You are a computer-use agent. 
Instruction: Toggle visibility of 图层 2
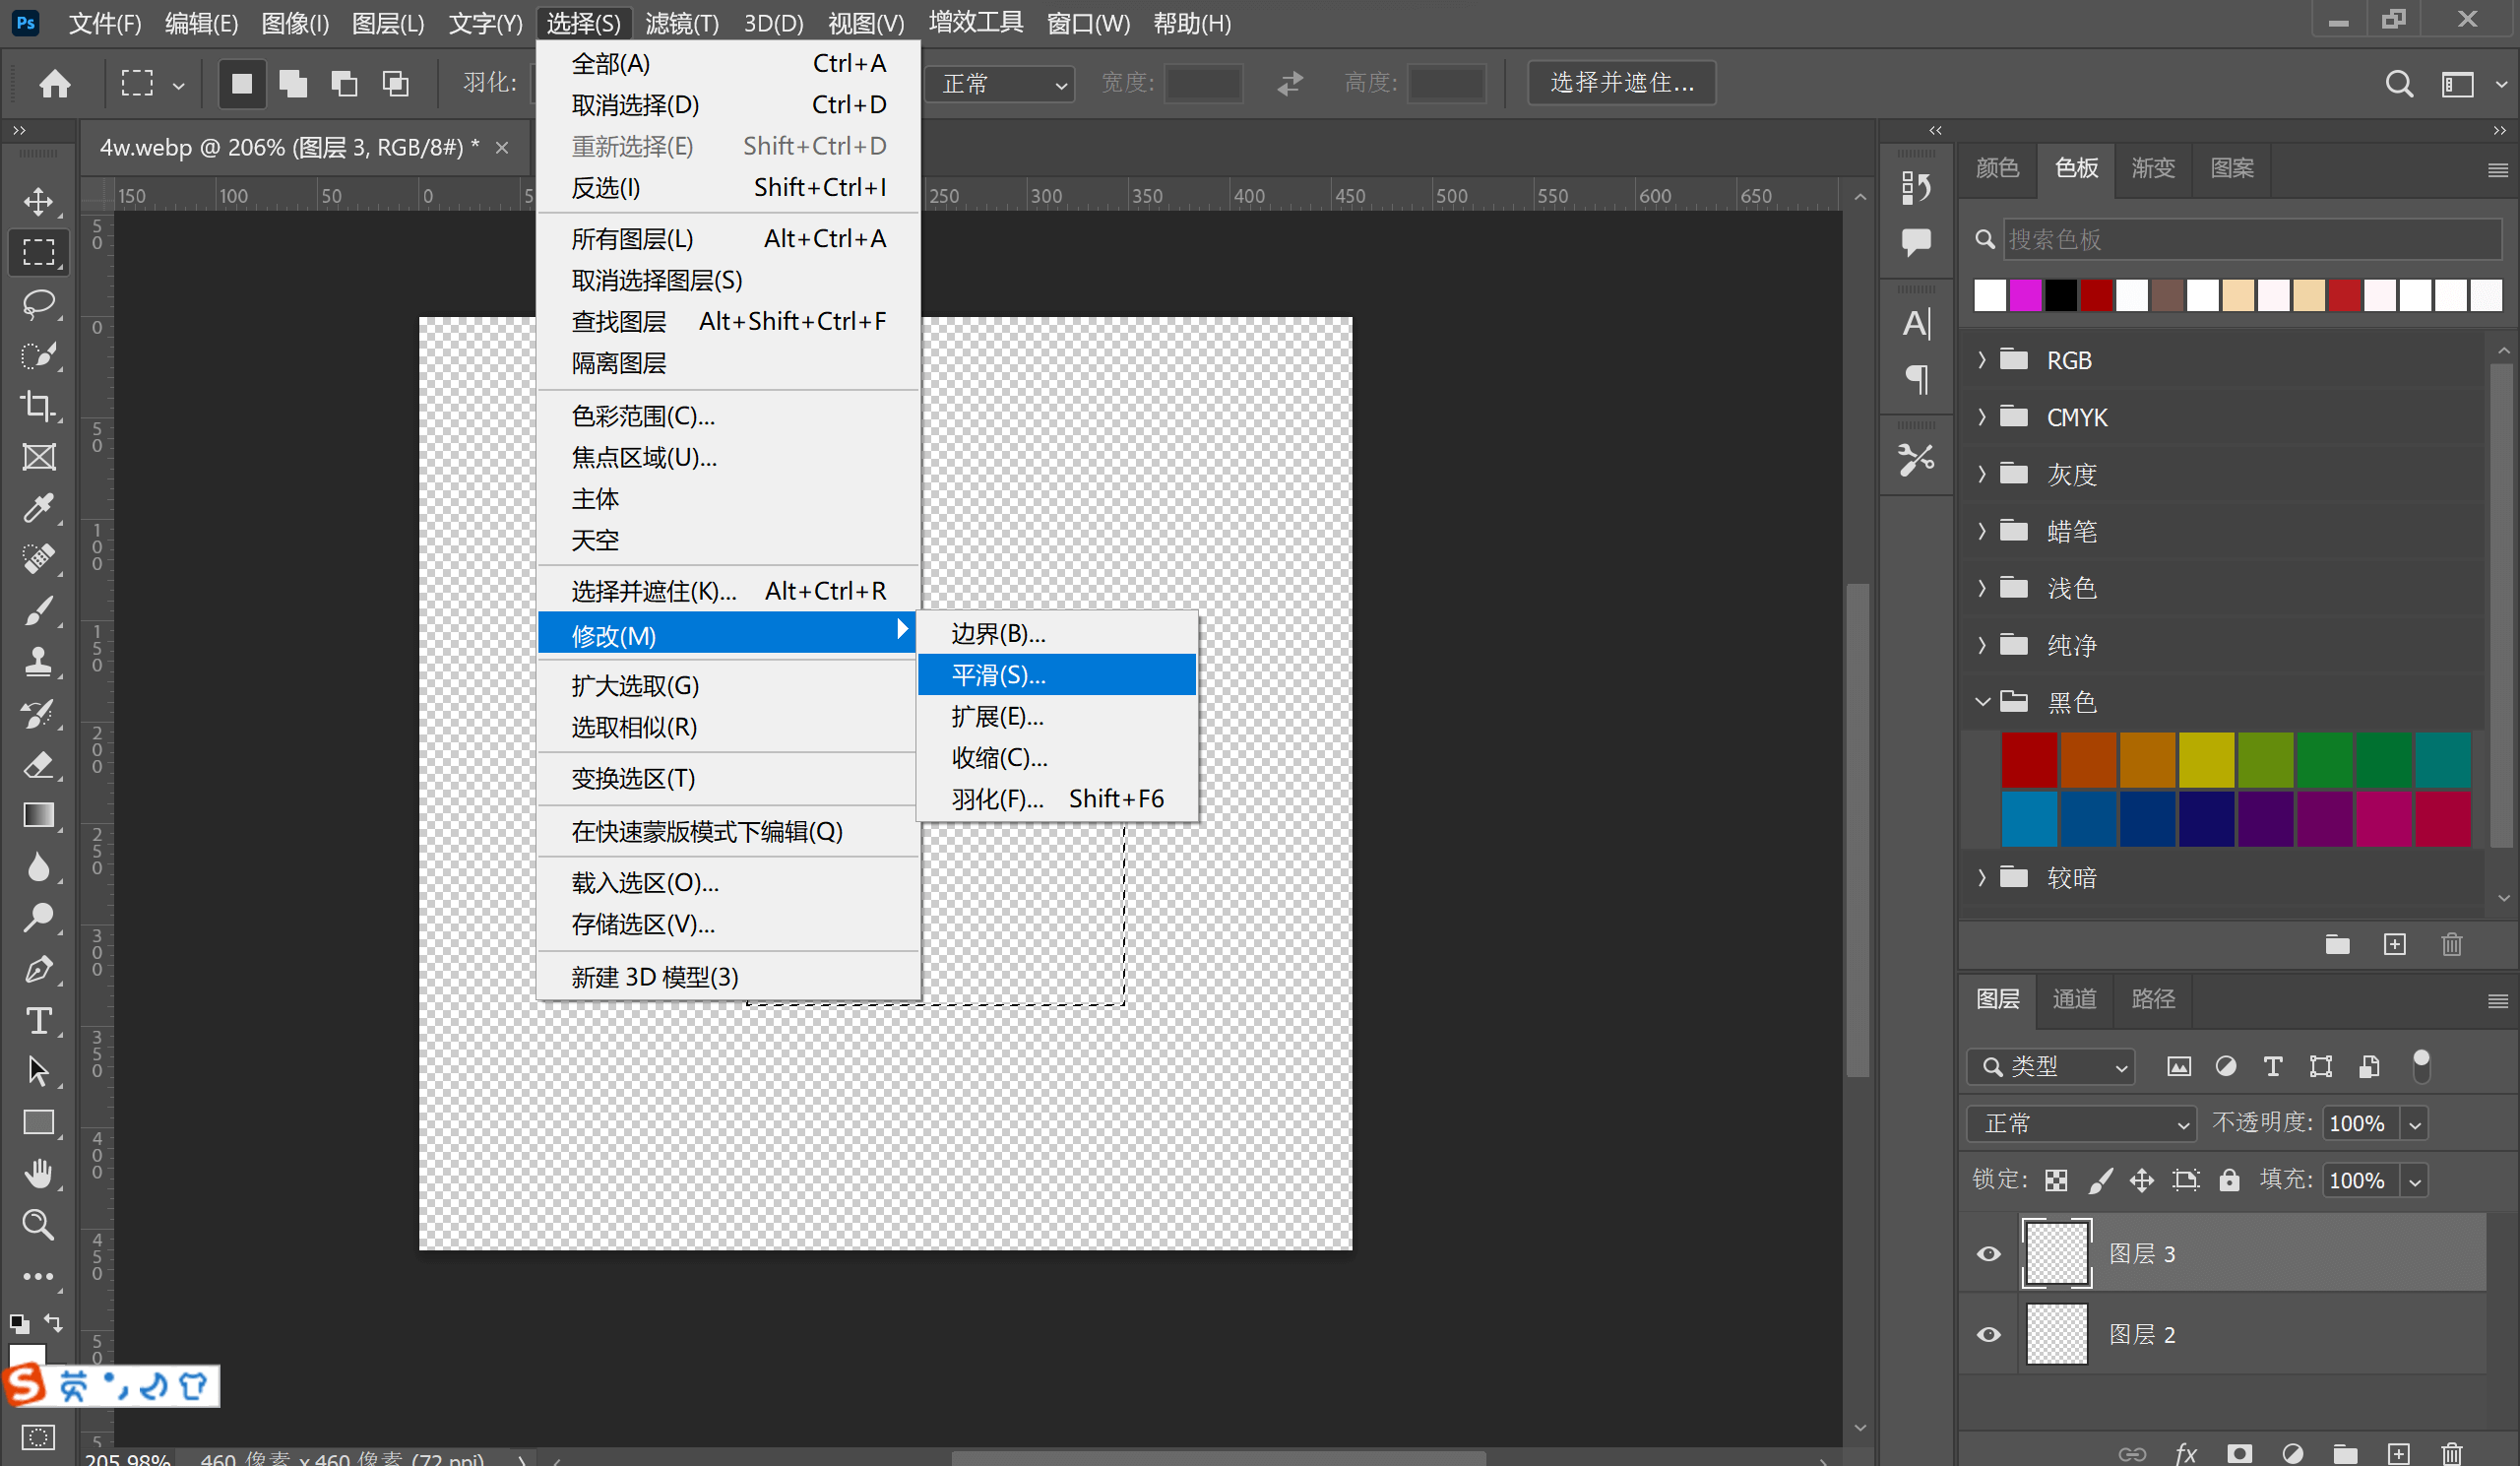[x=1988, y=1334]
